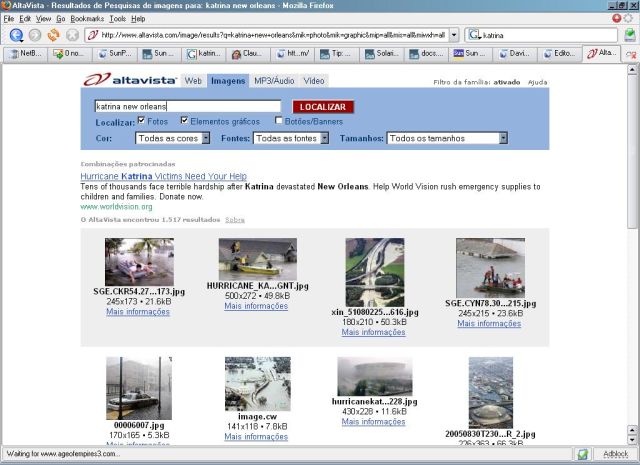Click the activity throbber icon at top right
640x465 pixels.
(x=628, y=18)
